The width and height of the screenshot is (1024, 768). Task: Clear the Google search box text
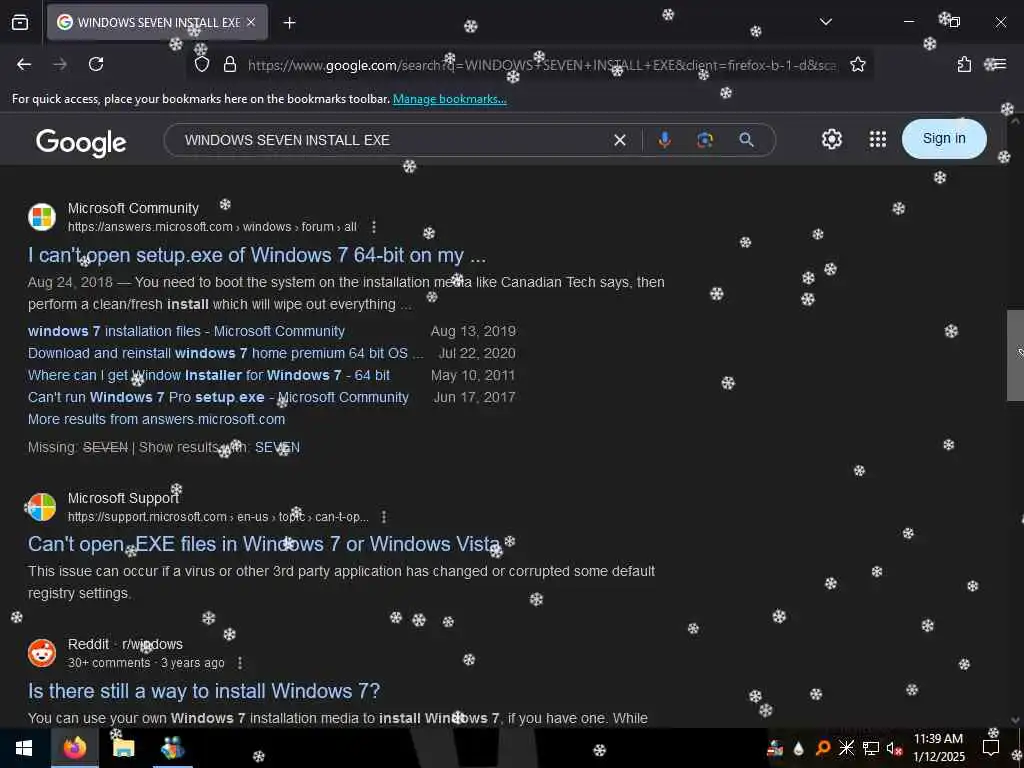(x=620, y=140)
